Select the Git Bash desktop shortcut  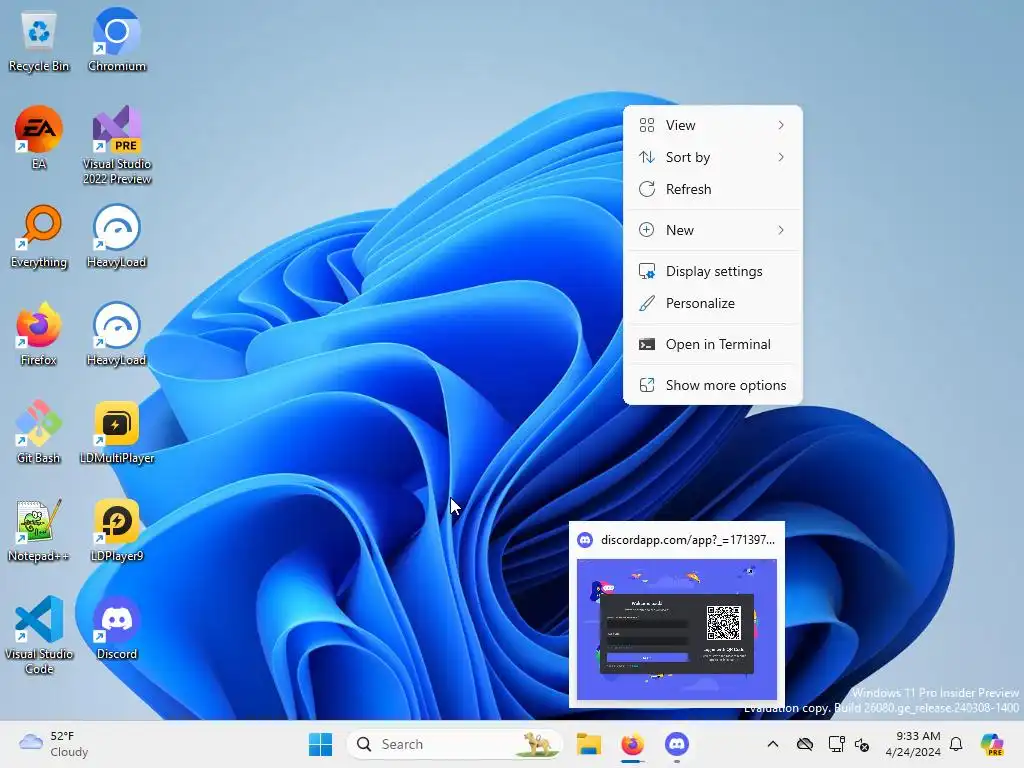39,432
